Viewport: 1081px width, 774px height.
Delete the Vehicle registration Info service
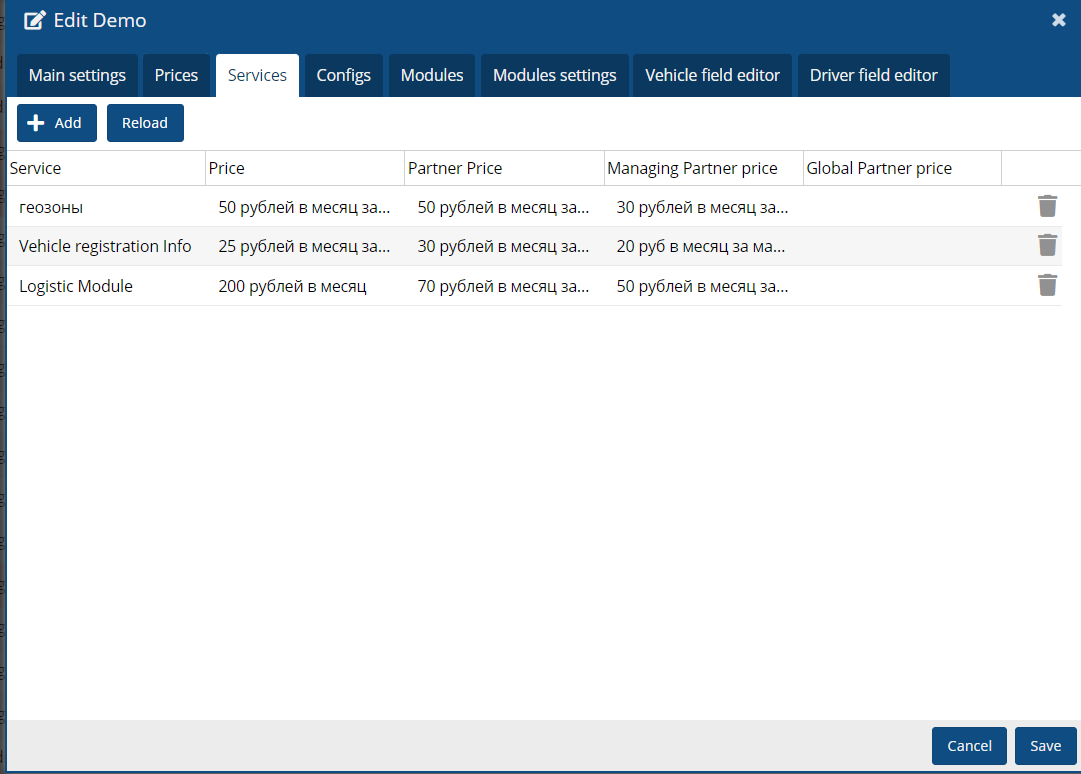pyautogui.click(x=1047, y=246)
